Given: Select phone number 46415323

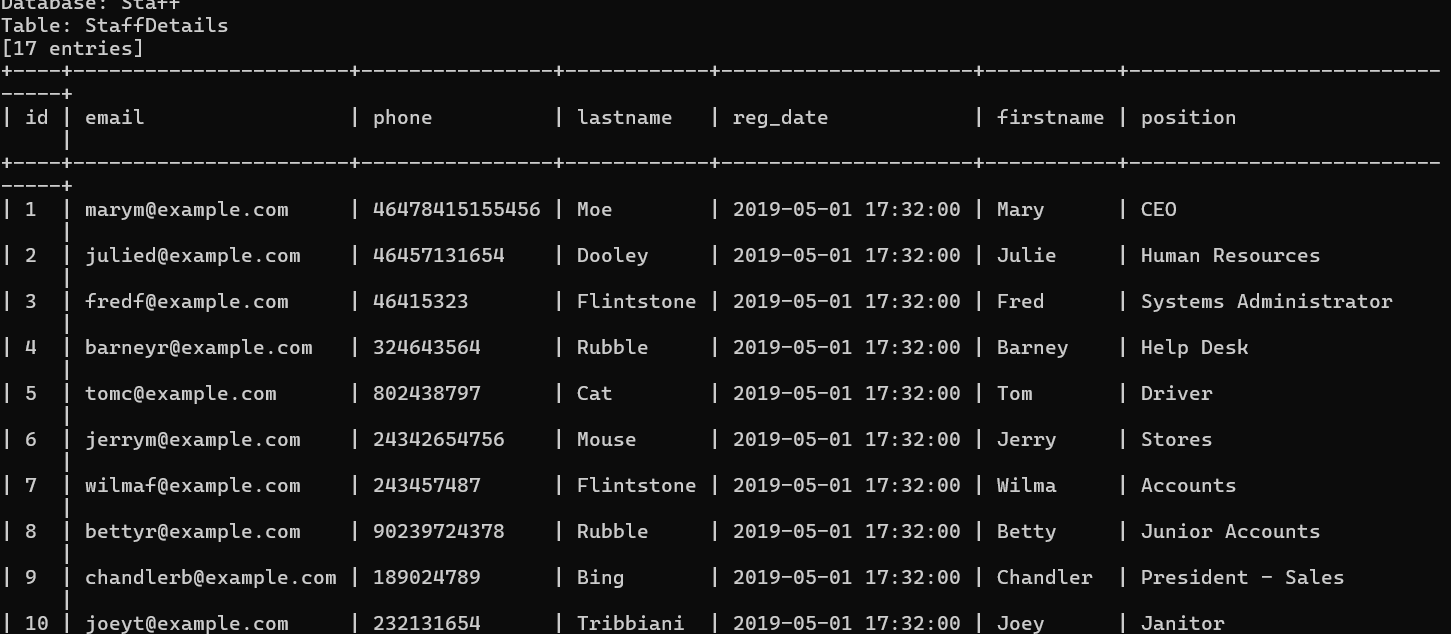Looking at the screenshot, I should tap(420, 301).
